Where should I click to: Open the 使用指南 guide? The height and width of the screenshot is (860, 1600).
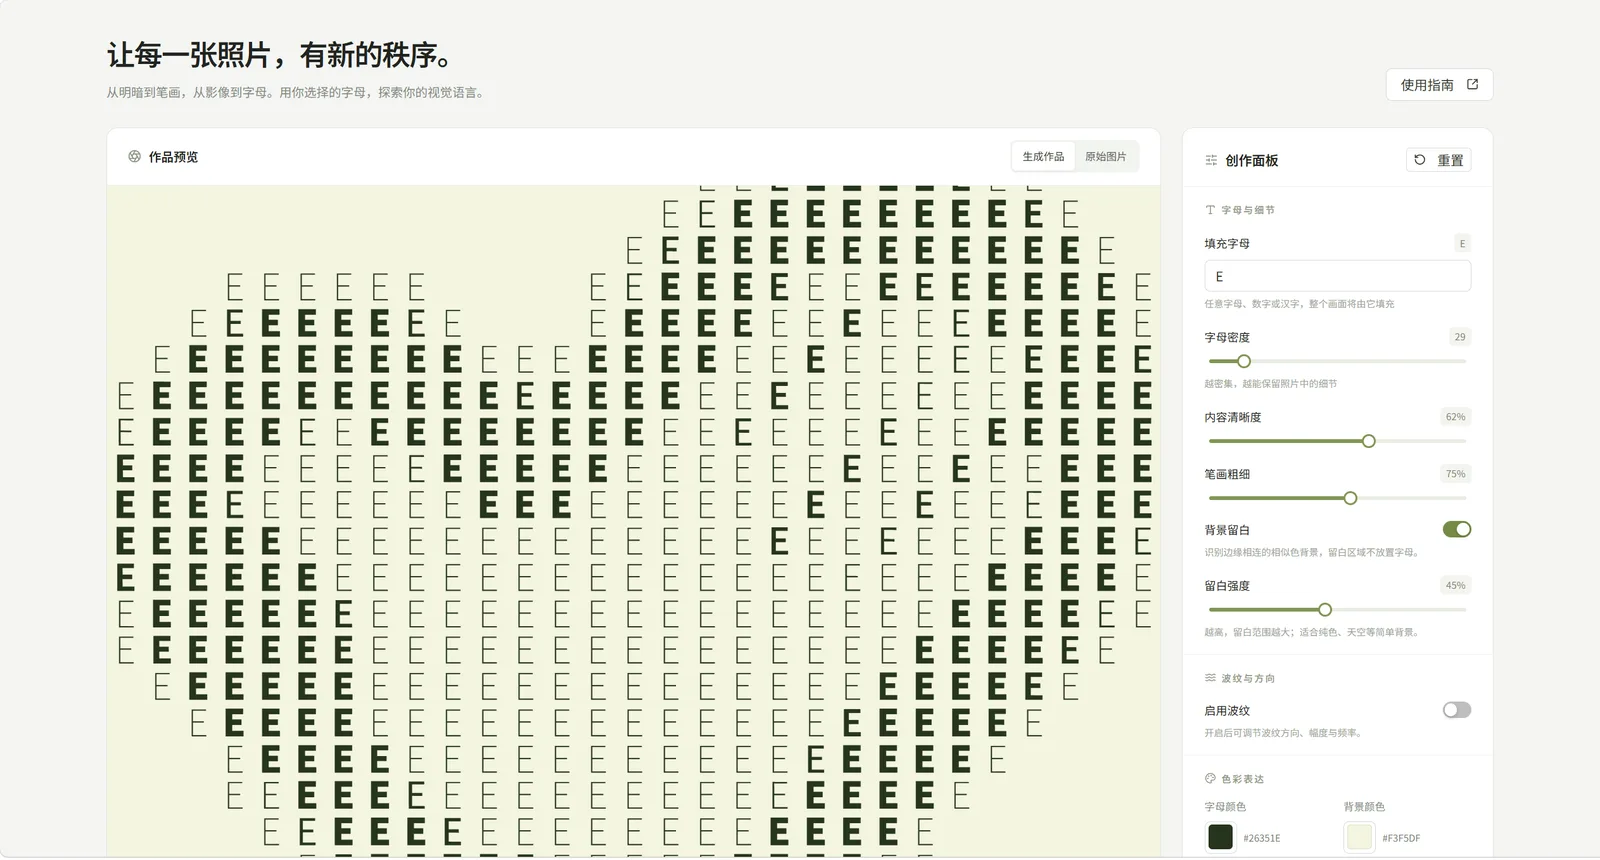[x=1439, y=85]
